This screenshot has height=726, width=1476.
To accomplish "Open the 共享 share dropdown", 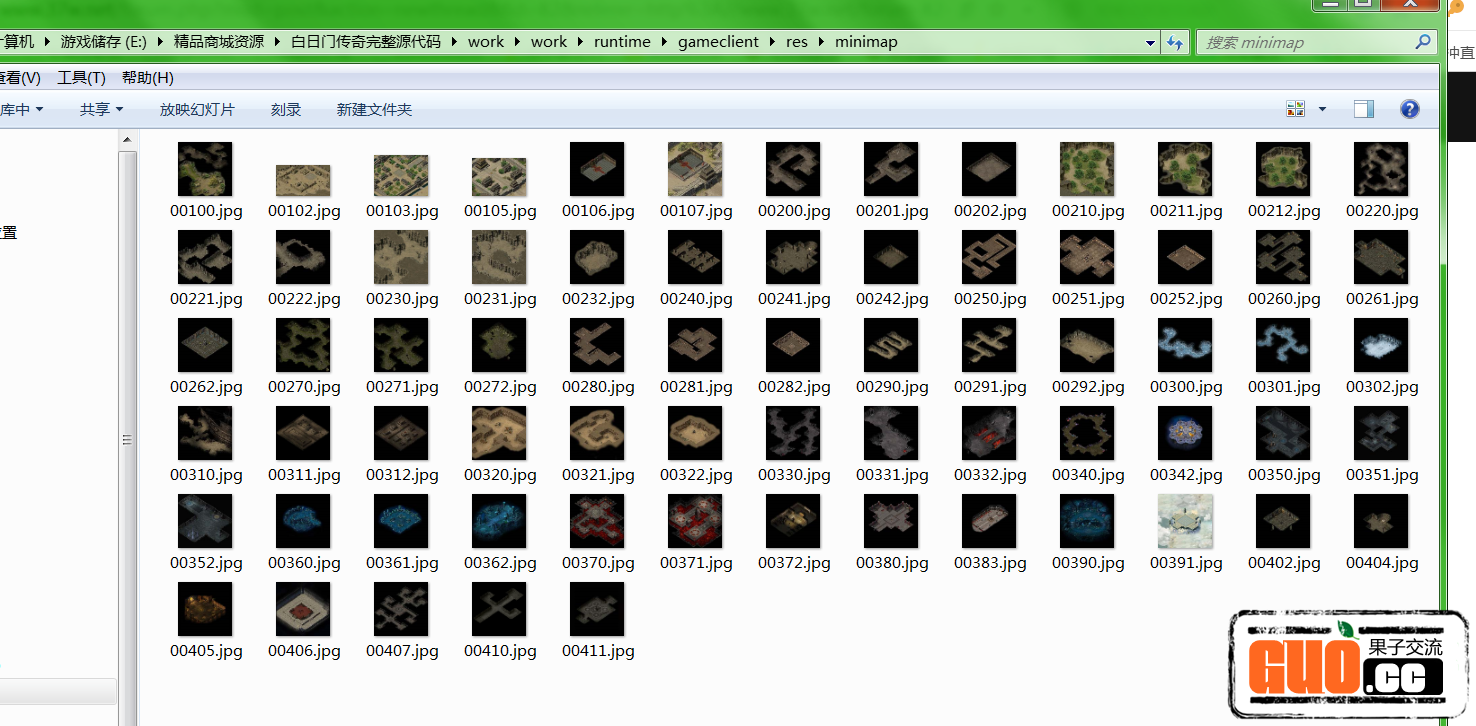I will [x=99, y=109].
